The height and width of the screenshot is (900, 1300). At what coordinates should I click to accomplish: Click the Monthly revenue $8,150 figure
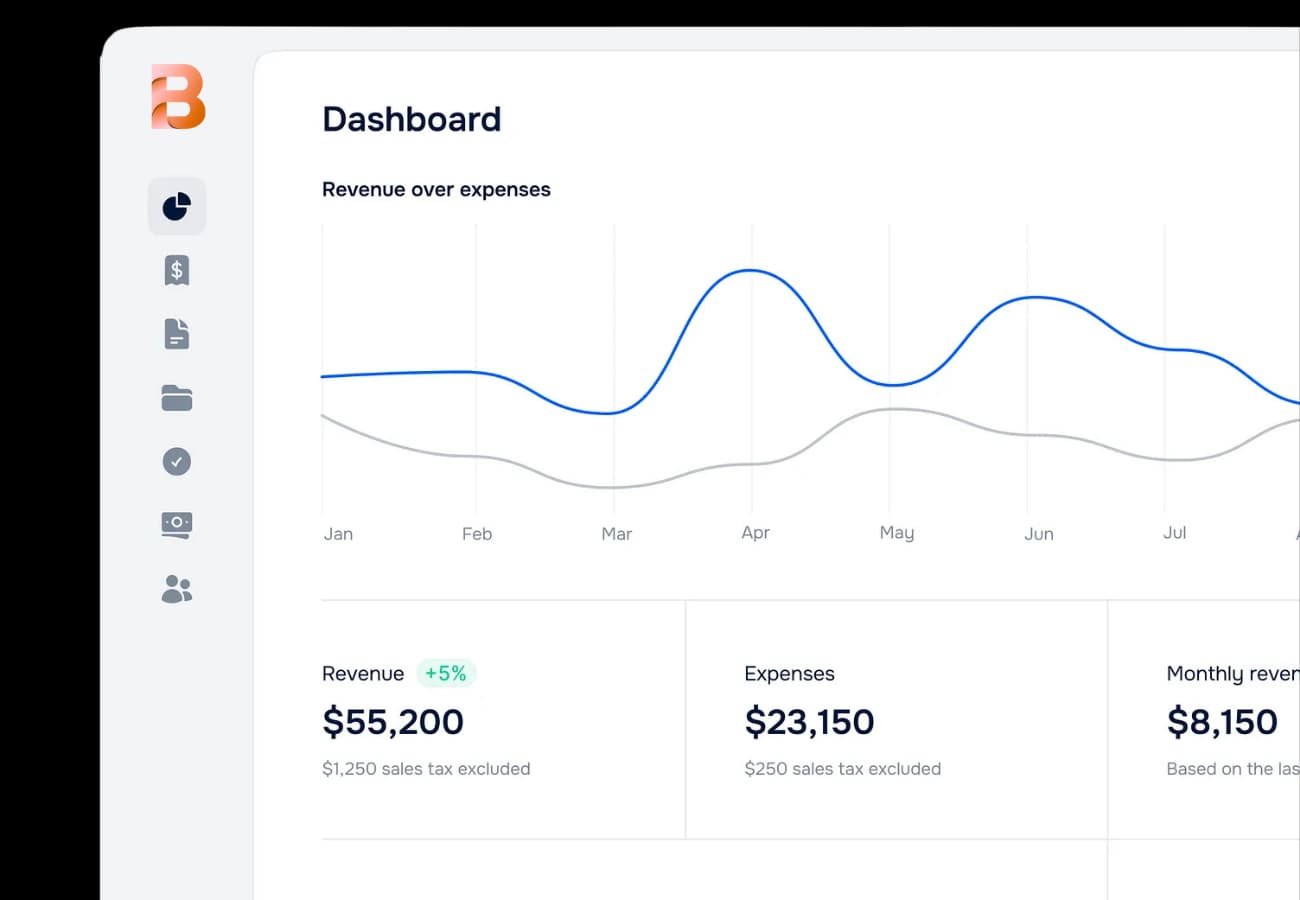point(1222,721)
